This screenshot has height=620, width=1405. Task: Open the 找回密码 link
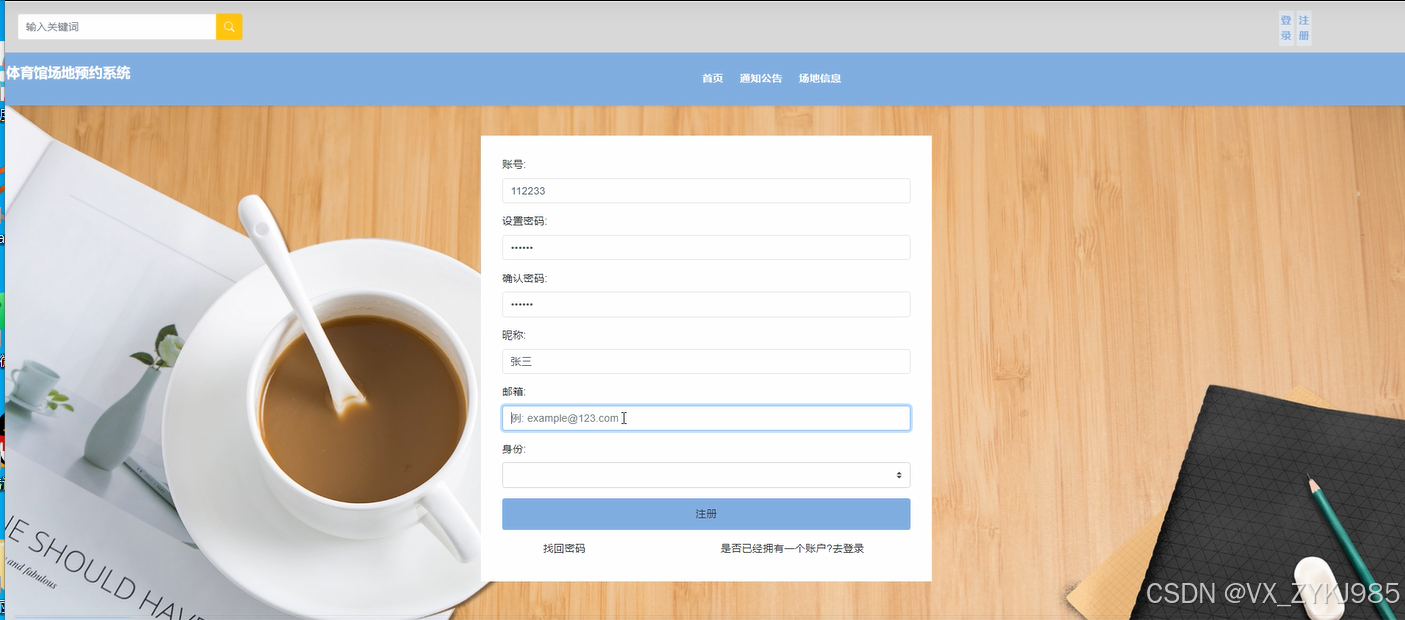(x=564, y=549)
